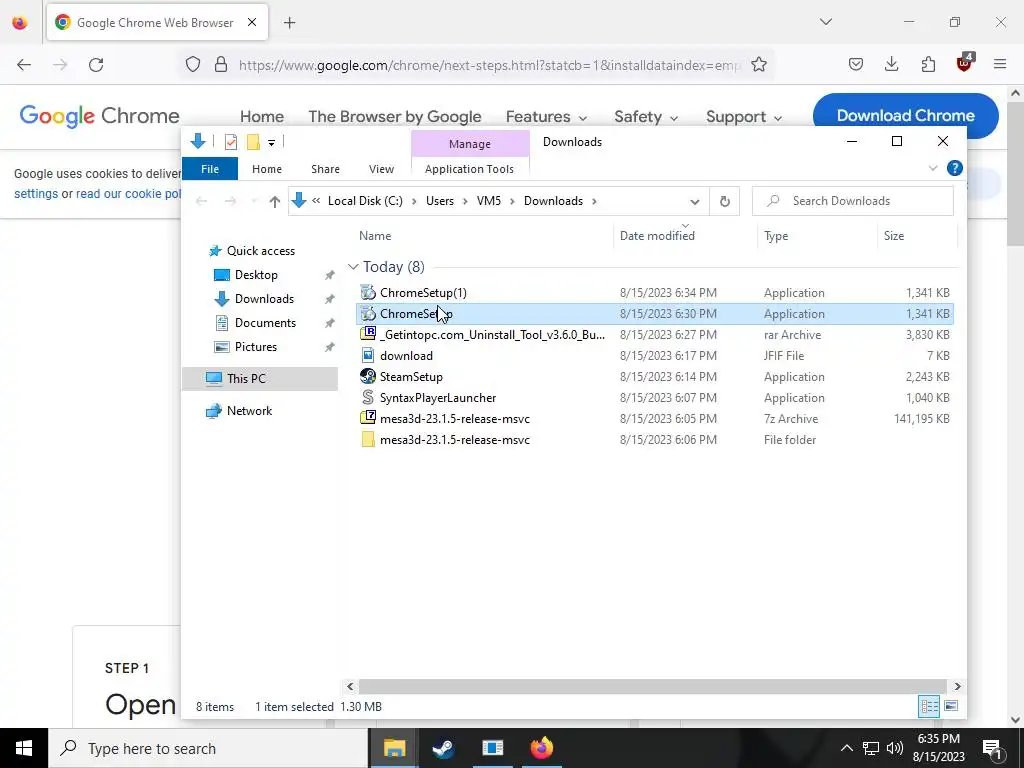The image size is (1024, 768).
Task: Select Quick access in navigation pane
Action: [261, 251]
